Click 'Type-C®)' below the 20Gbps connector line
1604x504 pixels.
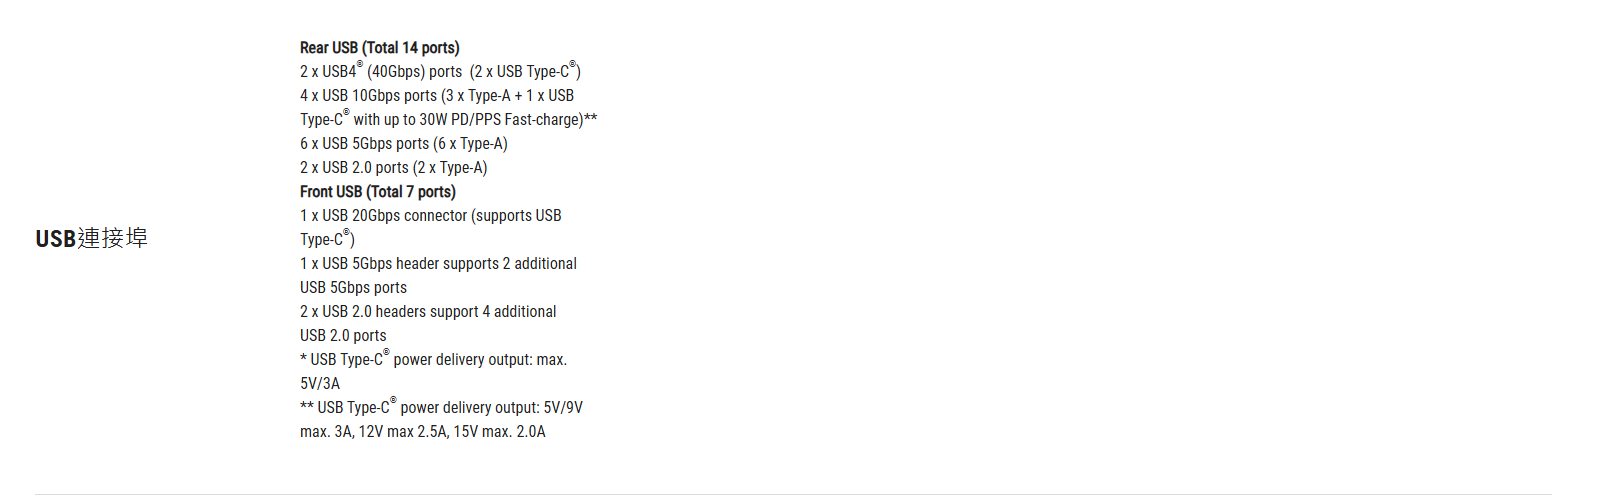pos(327,240)
